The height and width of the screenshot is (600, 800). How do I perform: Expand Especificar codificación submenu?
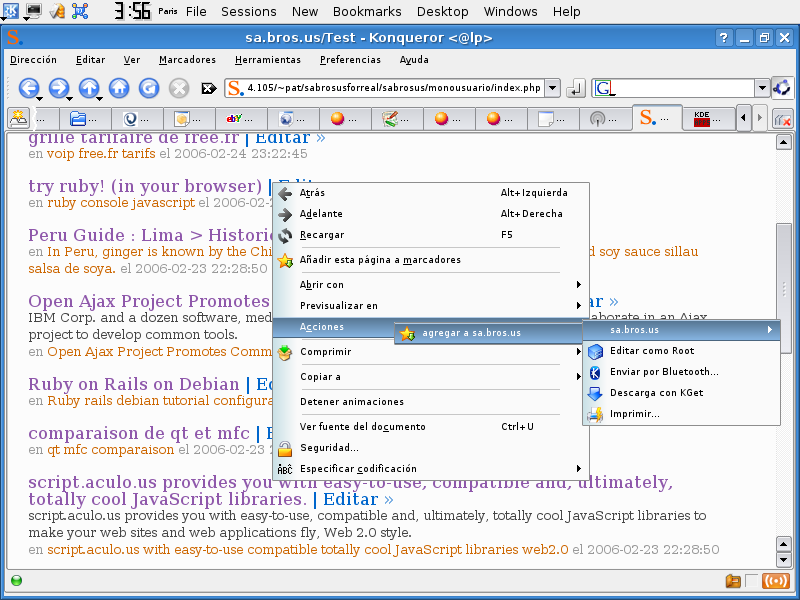click(431, 468)
